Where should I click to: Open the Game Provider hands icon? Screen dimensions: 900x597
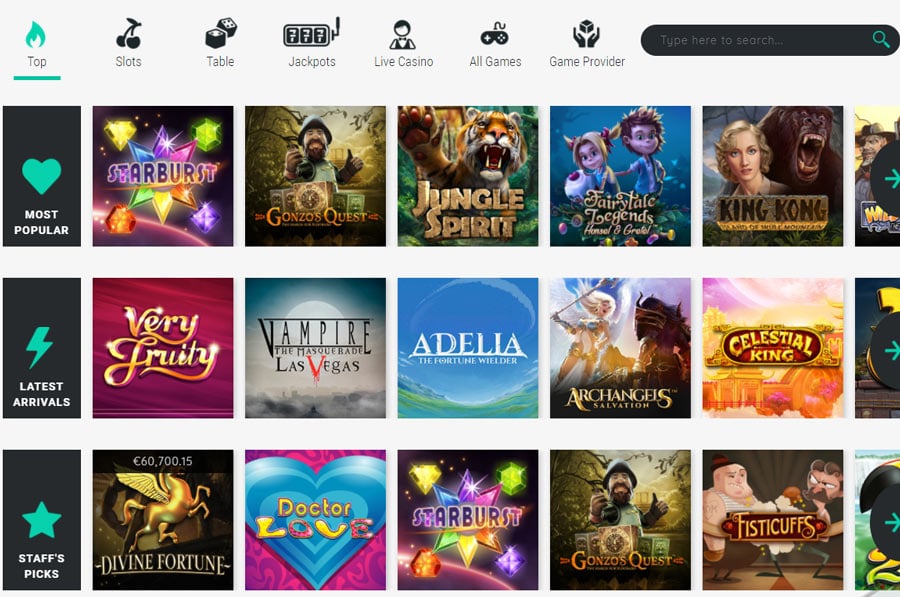pyautogui.click(x=586, y=34)
